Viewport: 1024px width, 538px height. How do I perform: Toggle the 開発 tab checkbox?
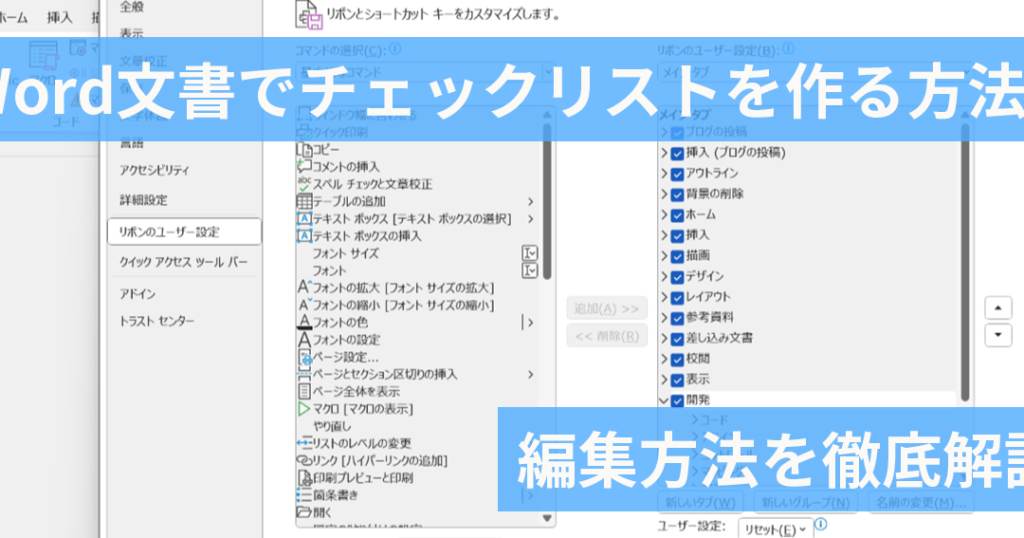tap(677, 400)
